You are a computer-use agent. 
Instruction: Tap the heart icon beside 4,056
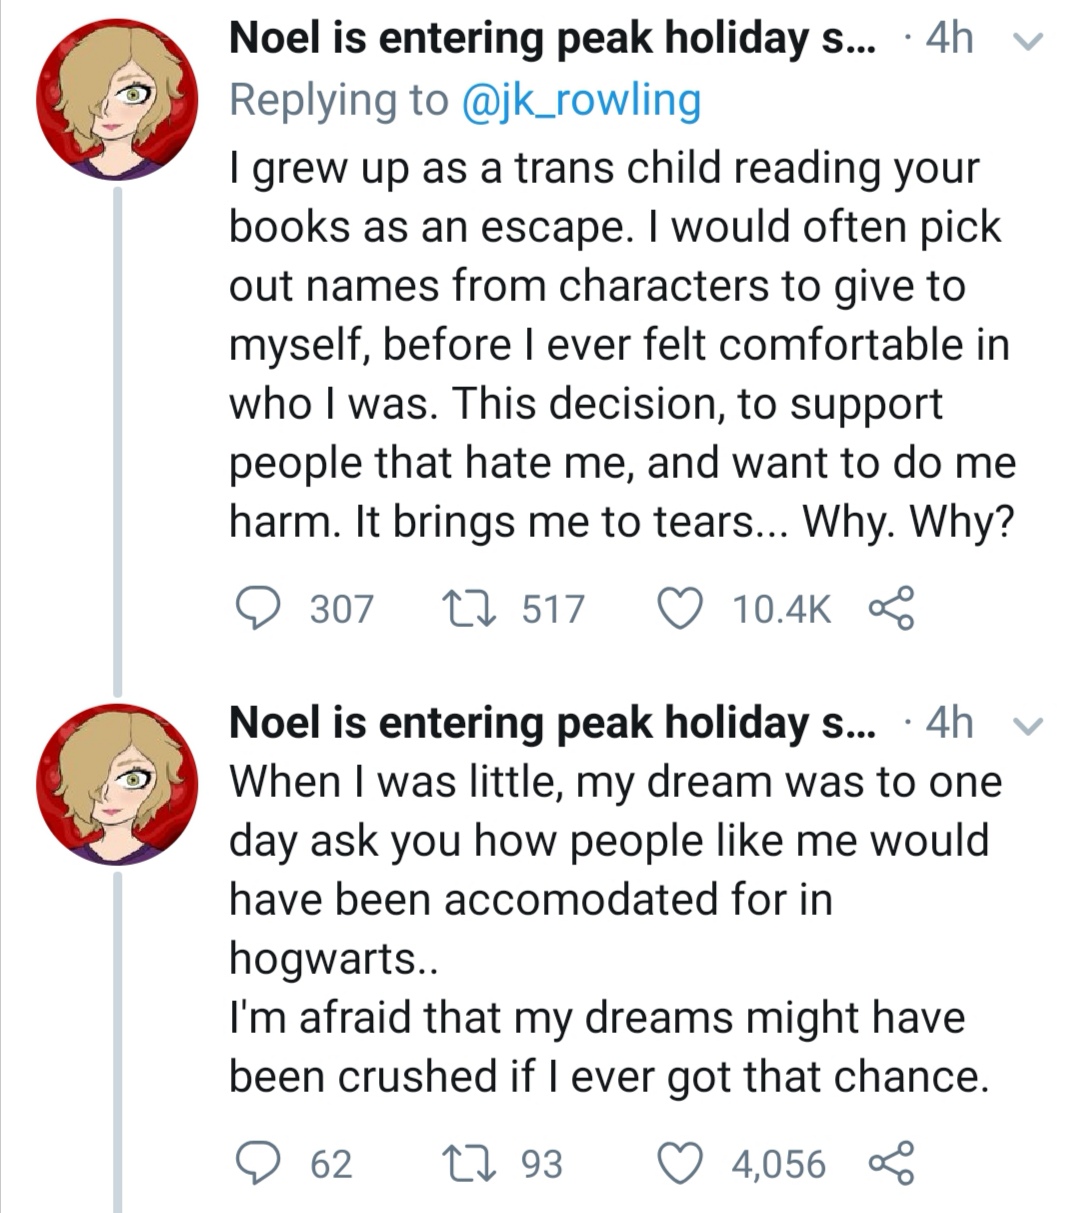pos(680,1164)
